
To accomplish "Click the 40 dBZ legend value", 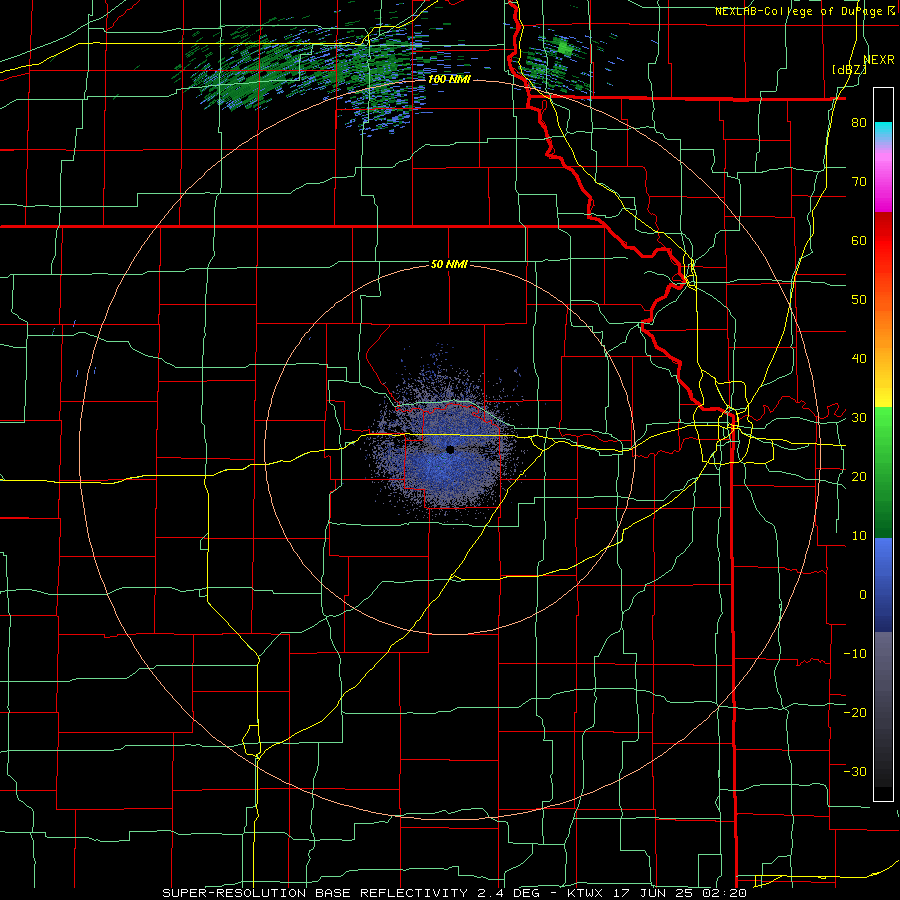I will coord(859,359).
